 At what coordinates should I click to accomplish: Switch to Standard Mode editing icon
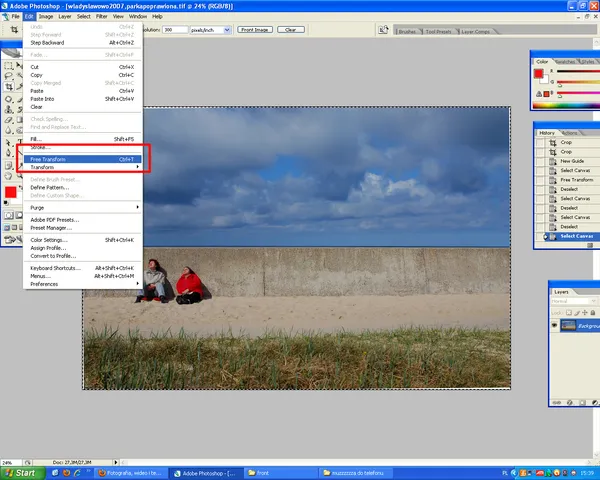click(x=8, y=216)
